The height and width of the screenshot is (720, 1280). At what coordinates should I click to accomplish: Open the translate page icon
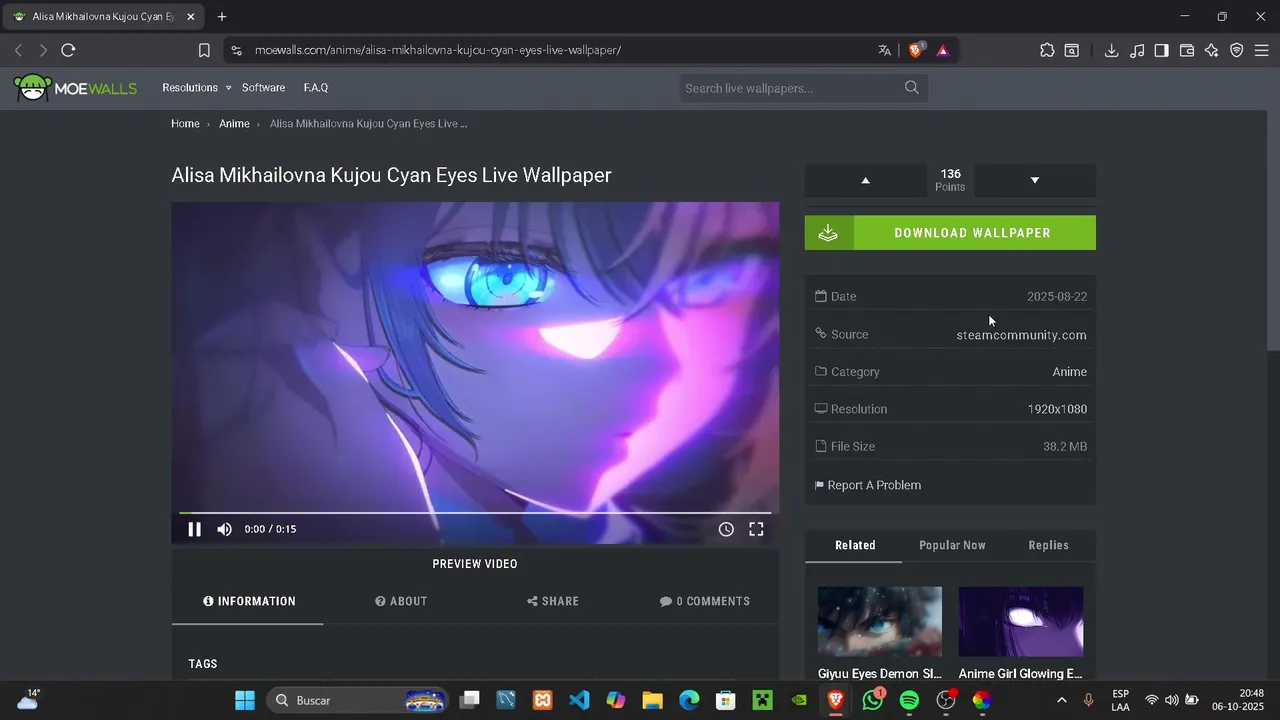click(885, 50)
